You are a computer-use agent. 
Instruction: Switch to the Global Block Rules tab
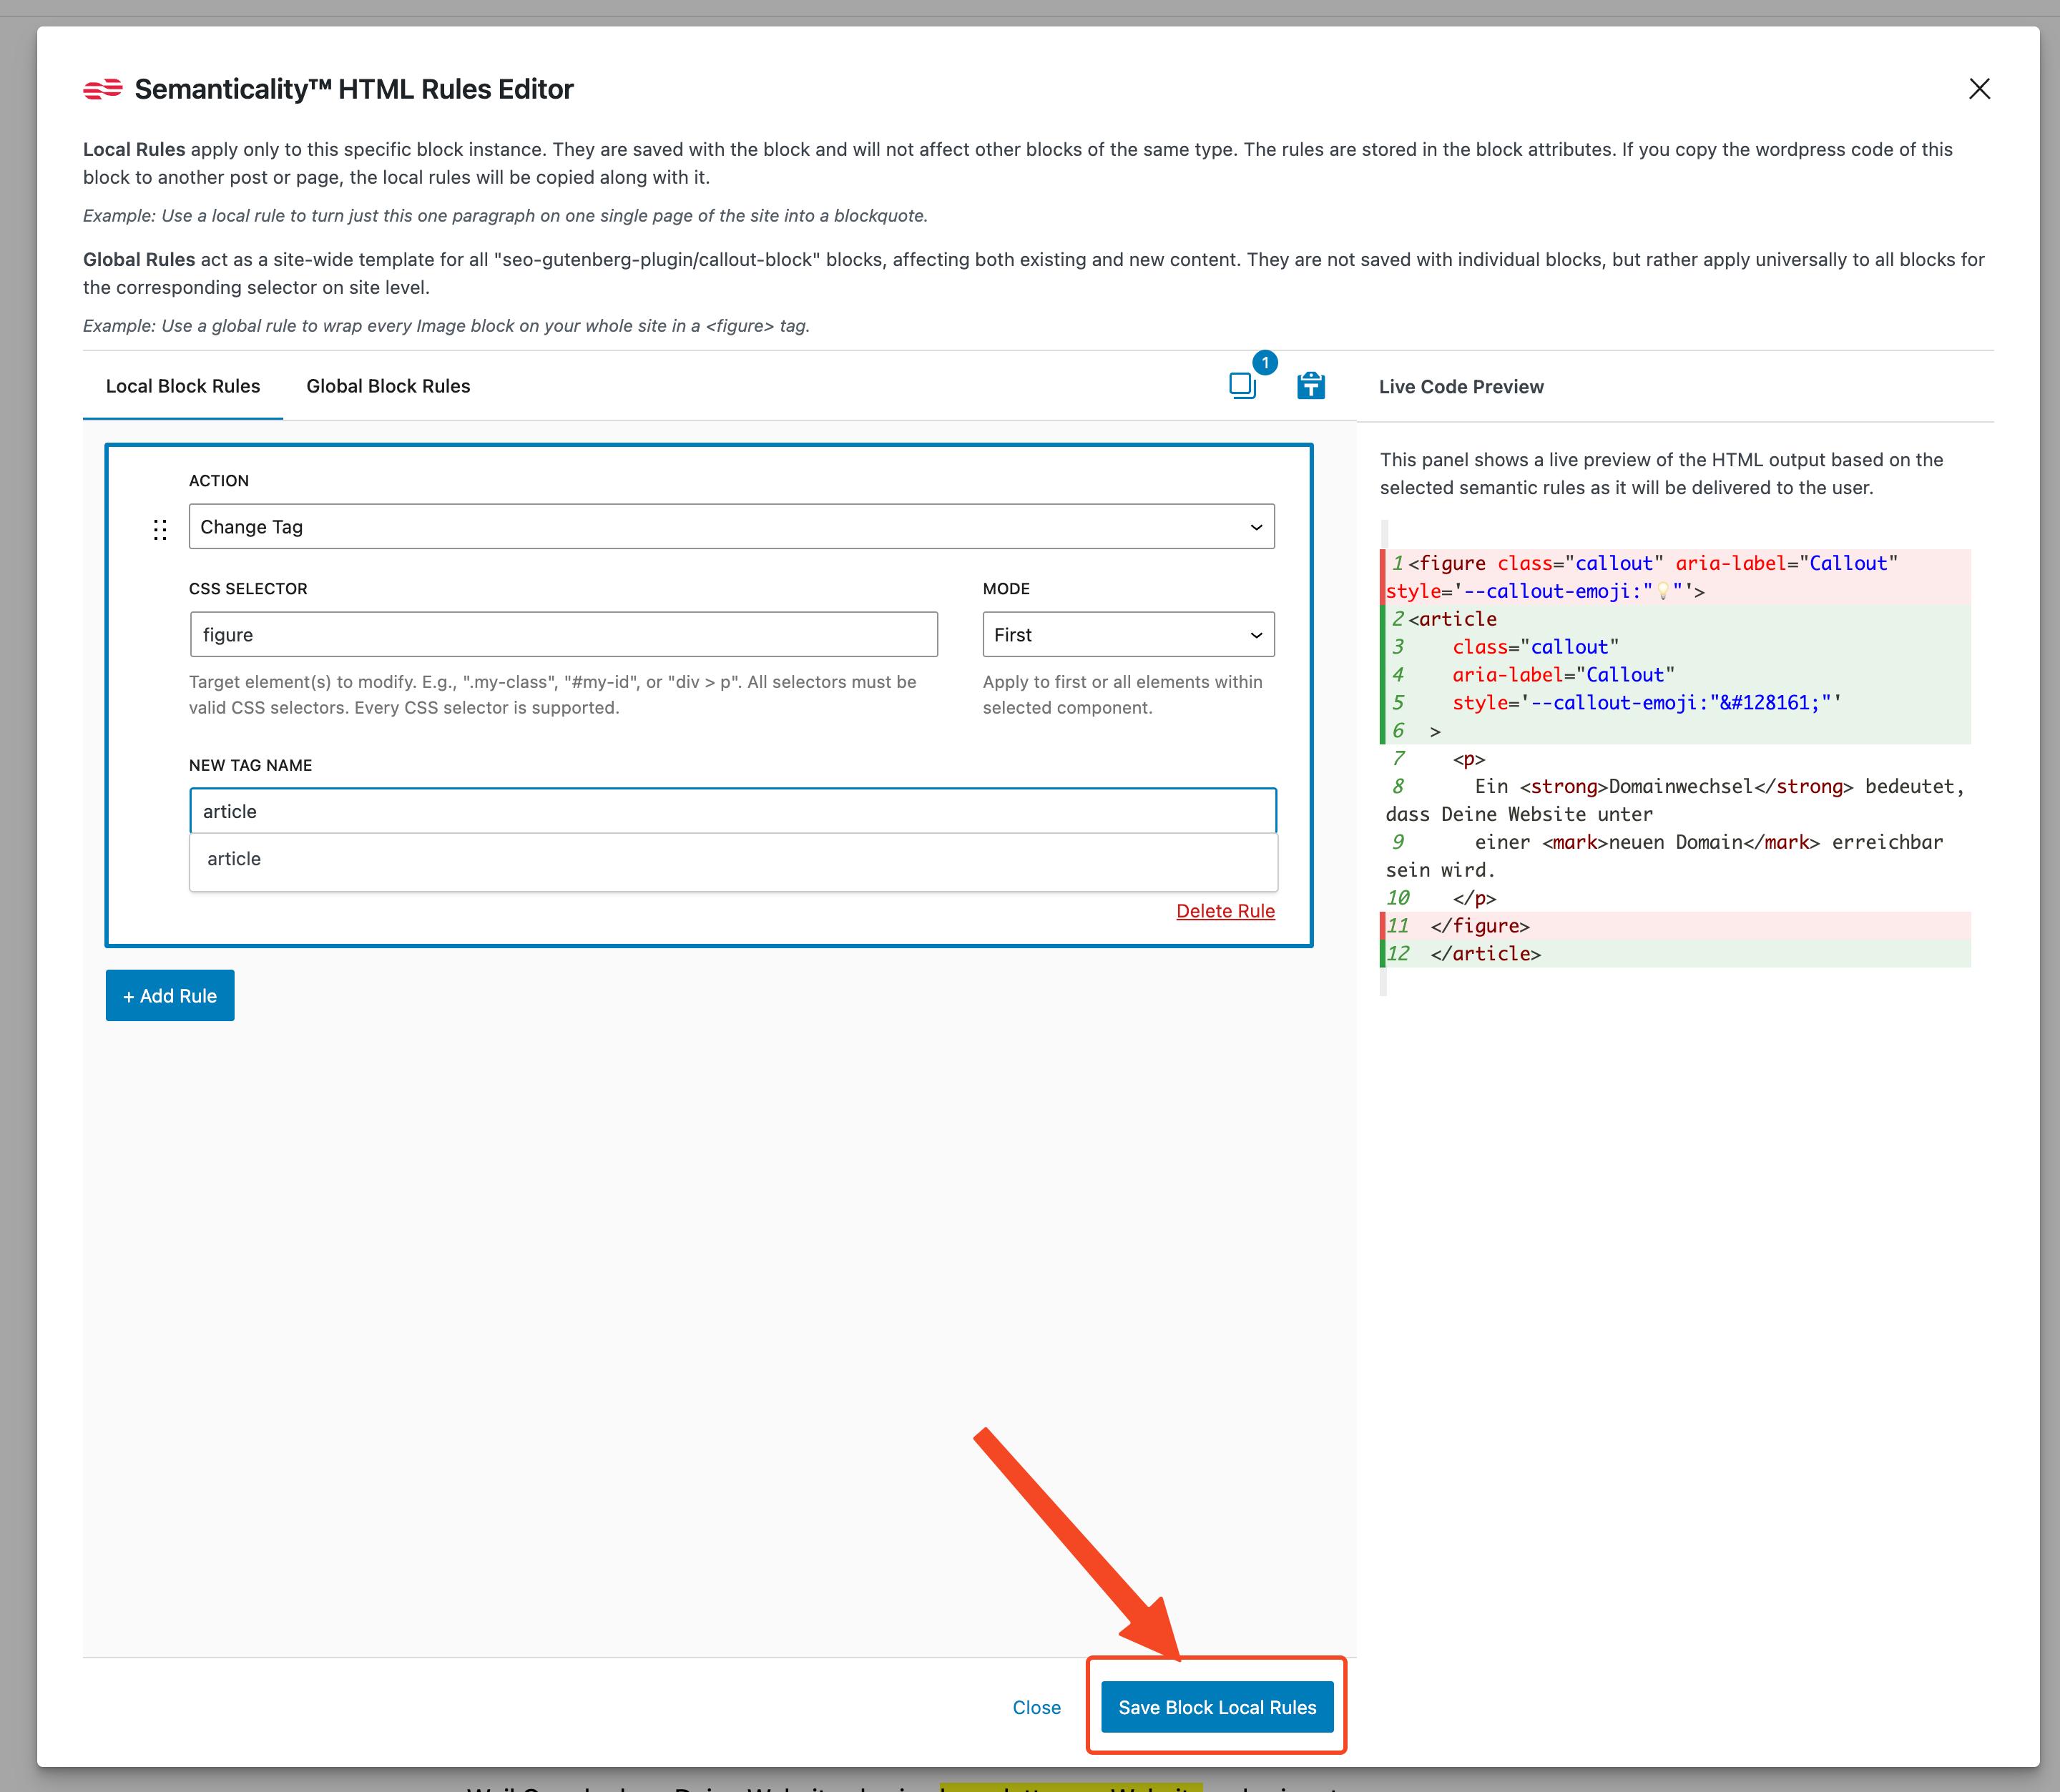click(388, 386)
